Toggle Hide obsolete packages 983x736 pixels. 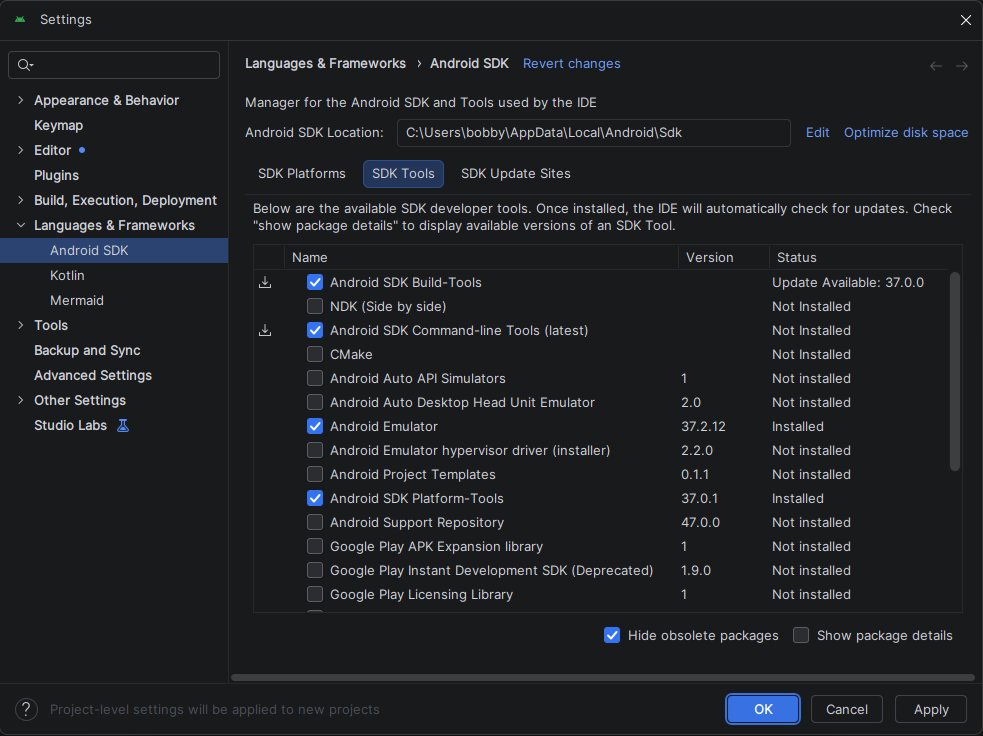point(612,635)
